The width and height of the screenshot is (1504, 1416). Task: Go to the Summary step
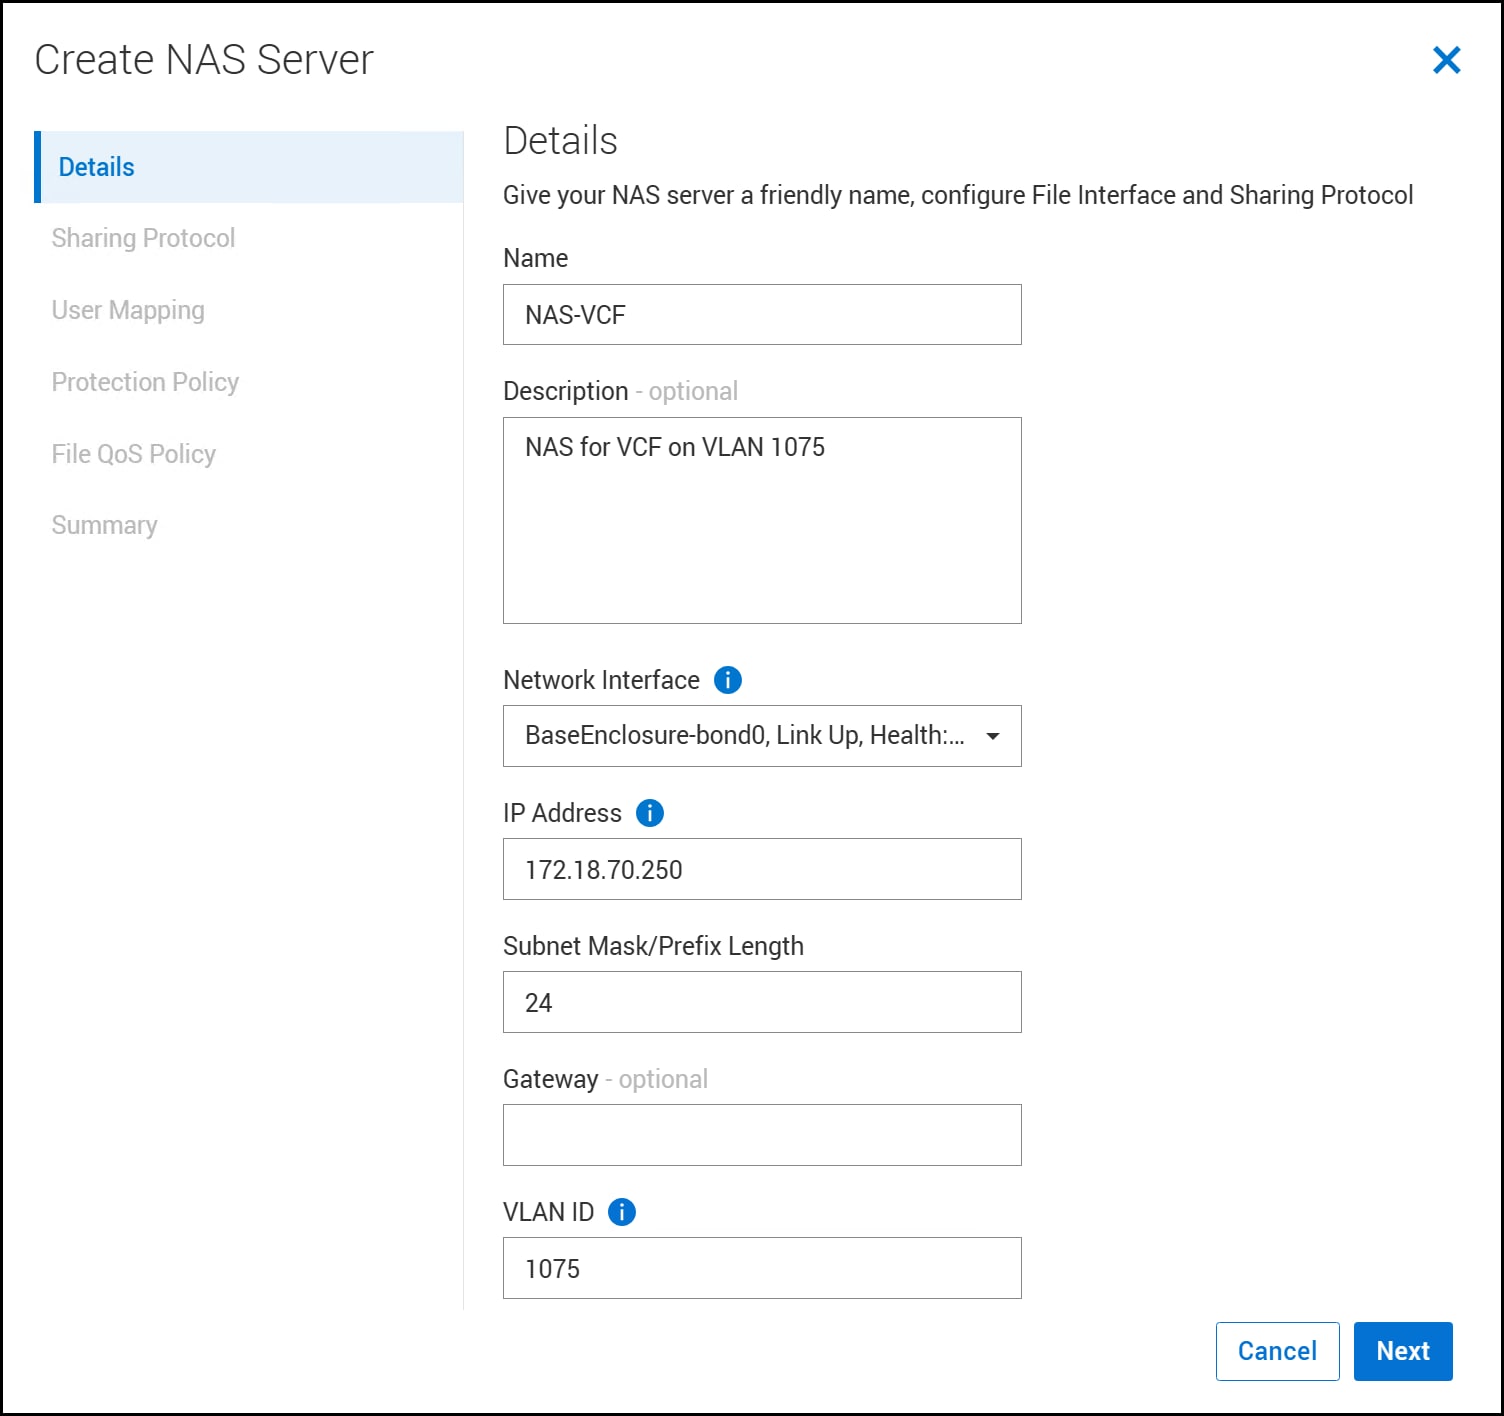[x=104, y=525]
